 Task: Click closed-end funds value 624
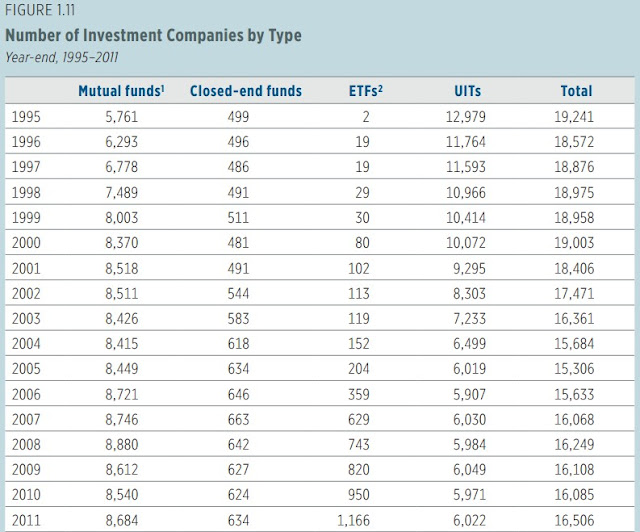click(x=238, y=494)
